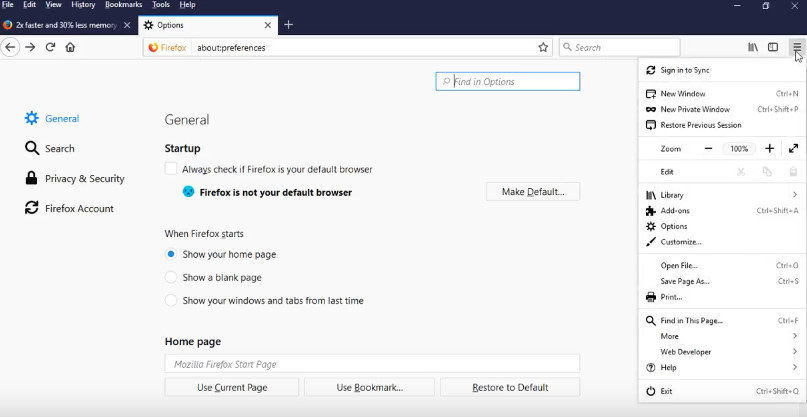The image size is (807, 417).
Task: Close the hamburger menu button
Action: [x=797, y=47]
